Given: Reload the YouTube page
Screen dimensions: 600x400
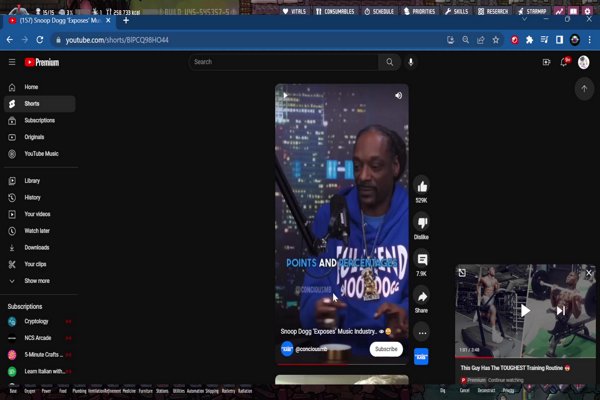Looking at the screenshot, I should 40,40.
